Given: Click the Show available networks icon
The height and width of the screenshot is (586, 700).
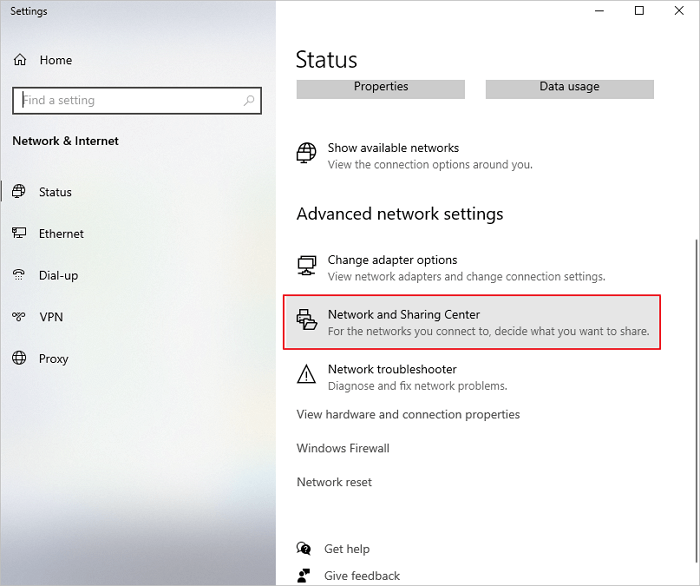Looking at the screenshot, I should (307, 154).
